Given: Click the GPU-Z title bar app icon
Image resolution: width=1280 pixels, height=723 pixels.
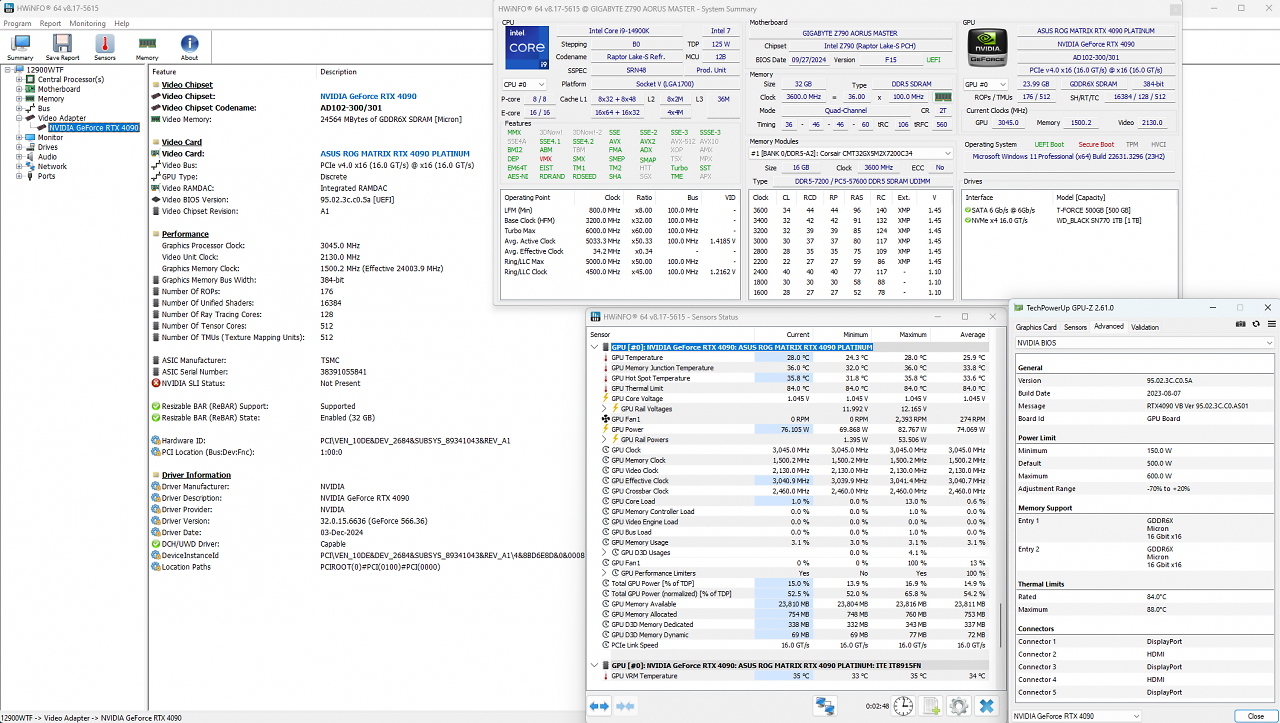Looking at the screenshot, I should [x=1020, y=308].
